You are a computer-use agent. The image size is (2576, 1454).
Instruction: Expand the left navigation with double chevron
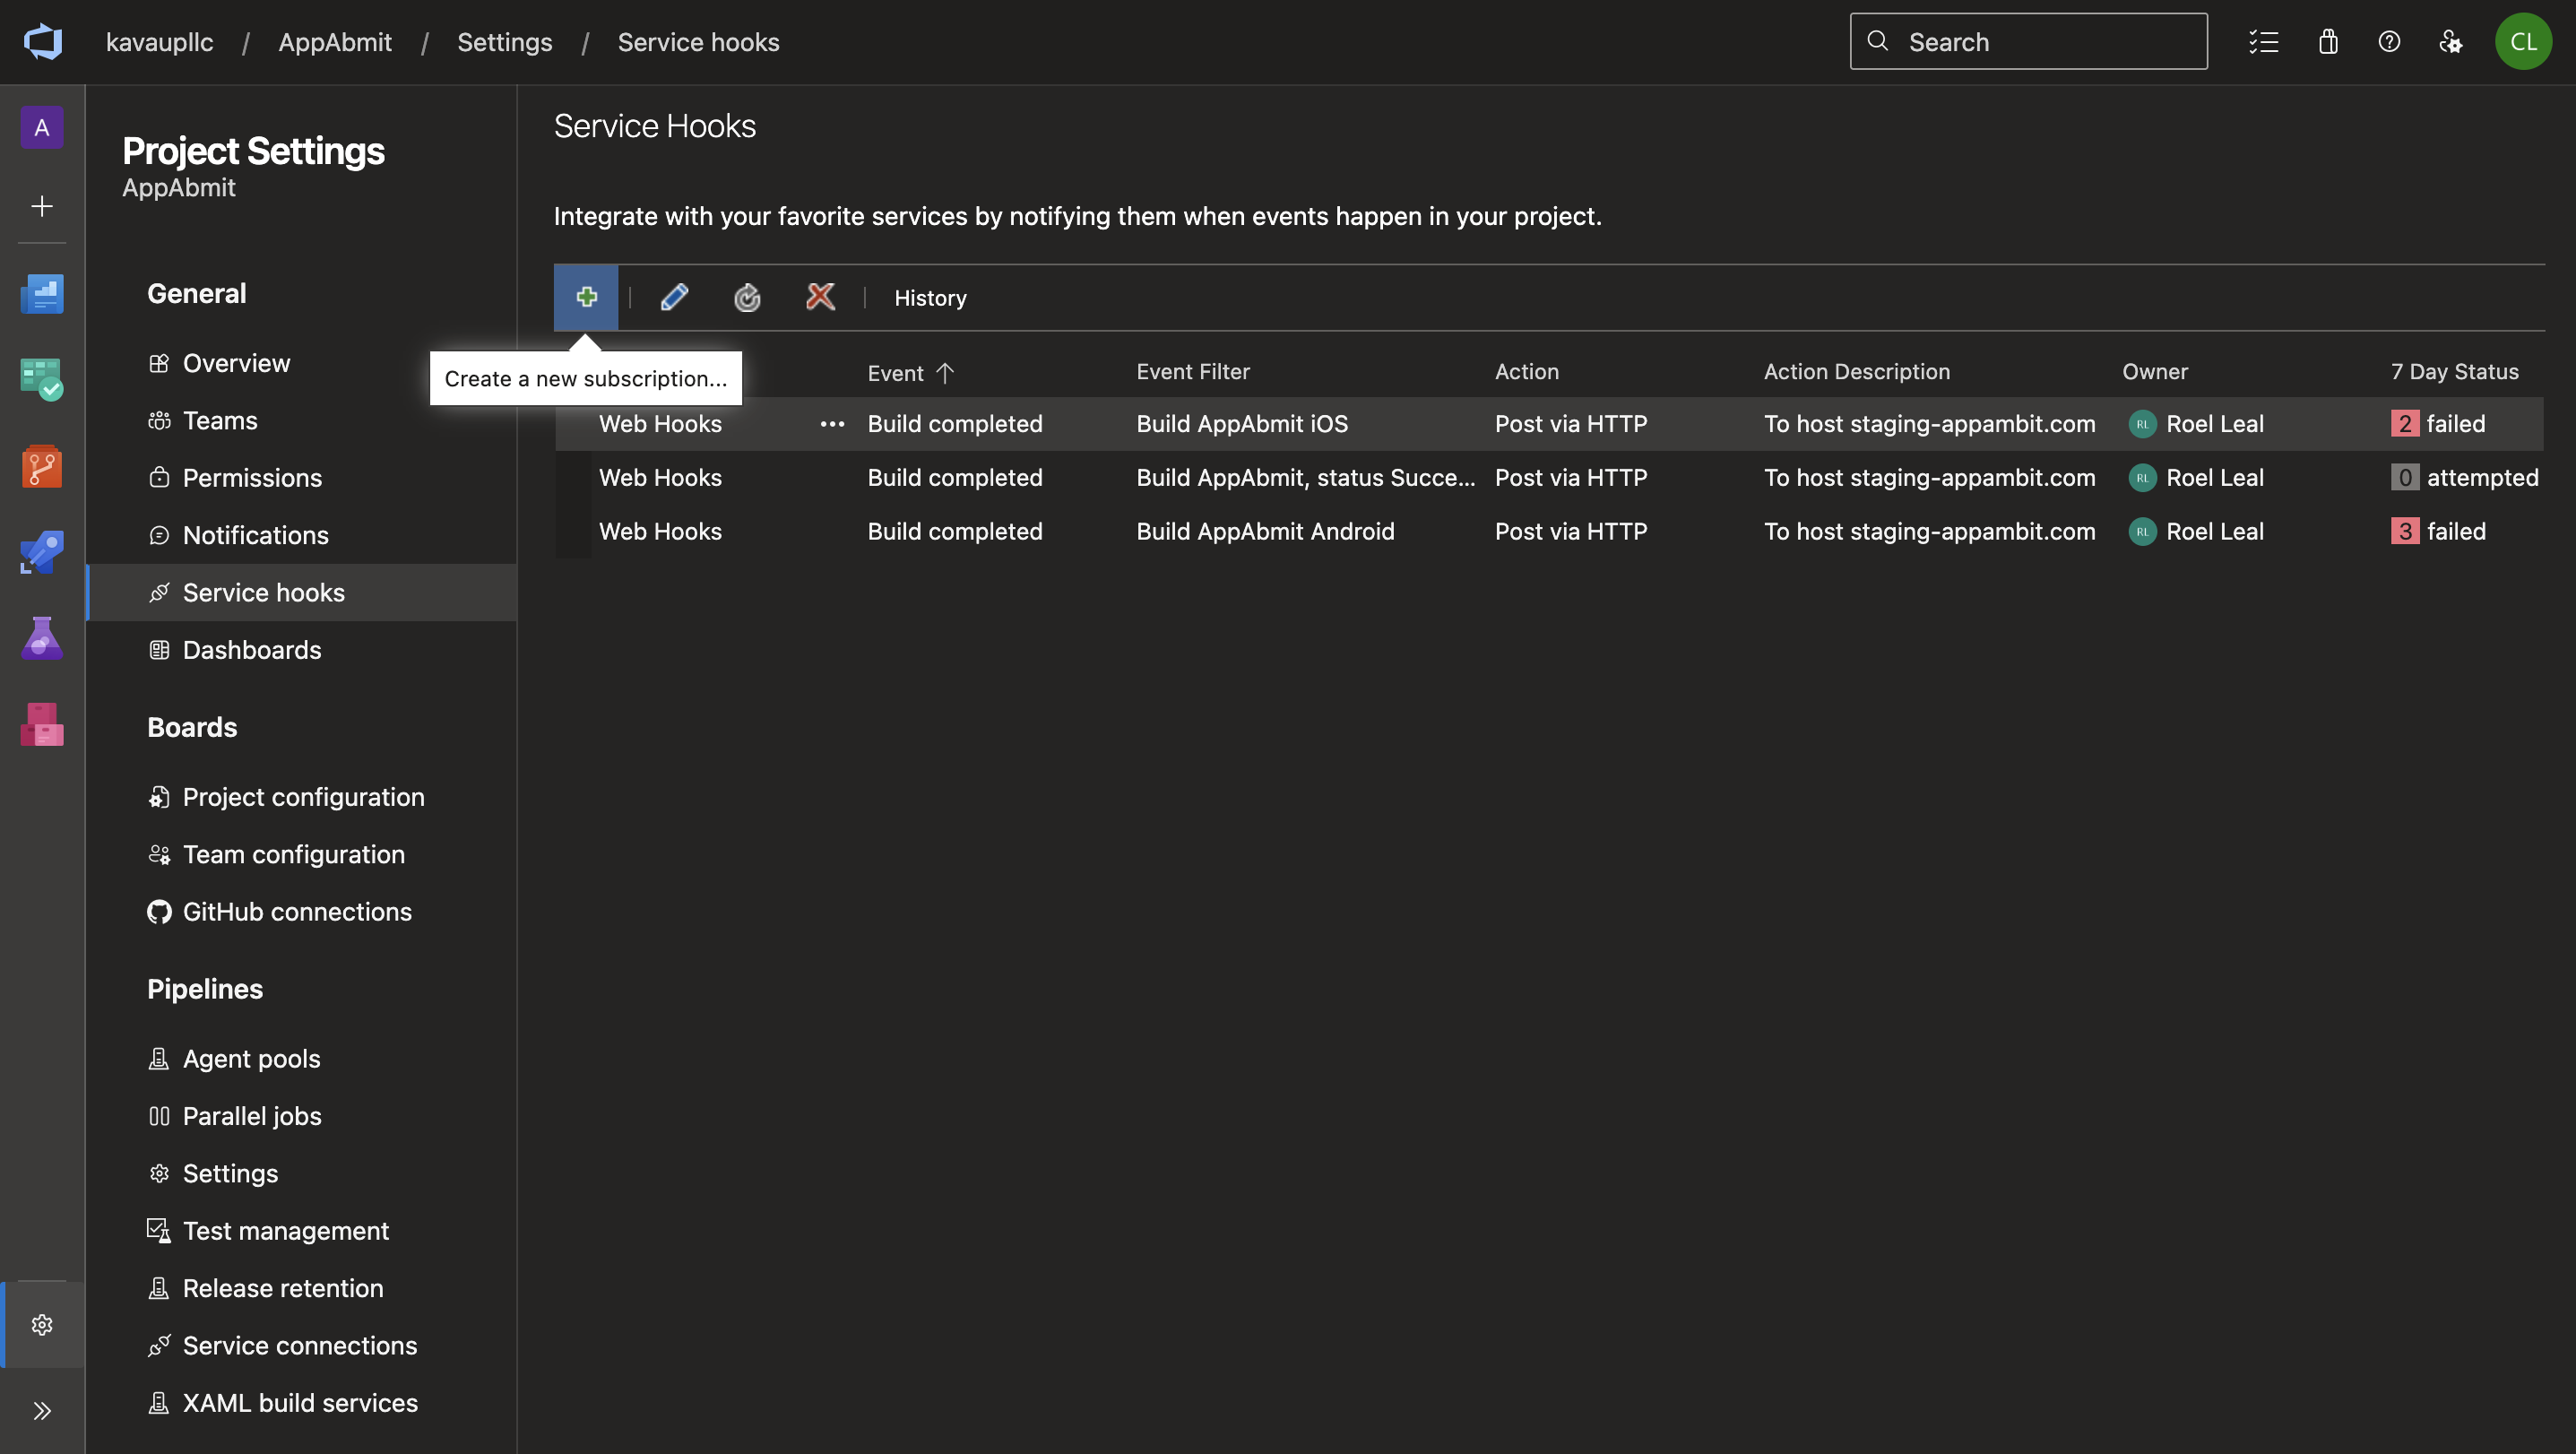[x=42, y=1410]
